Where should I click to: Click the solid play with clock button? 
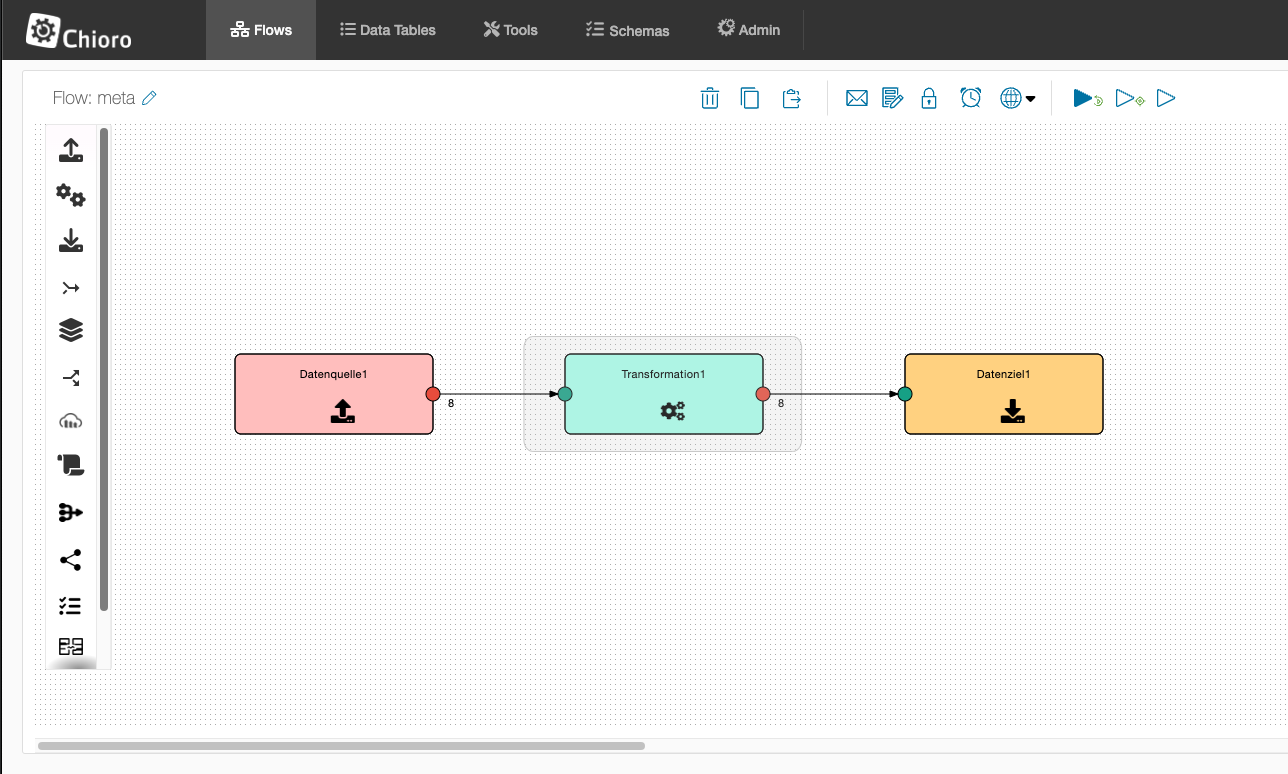tap(1087, 98)
